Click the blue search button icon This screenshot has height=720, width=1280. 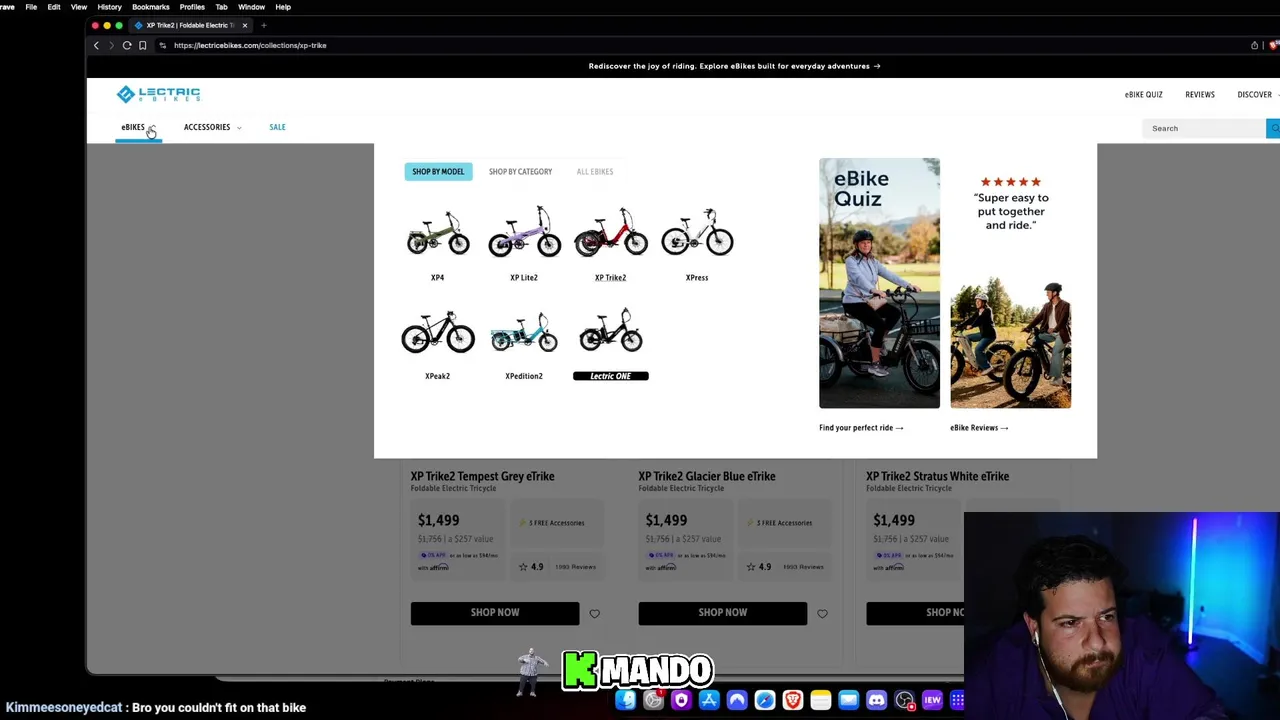[1273, 128]
